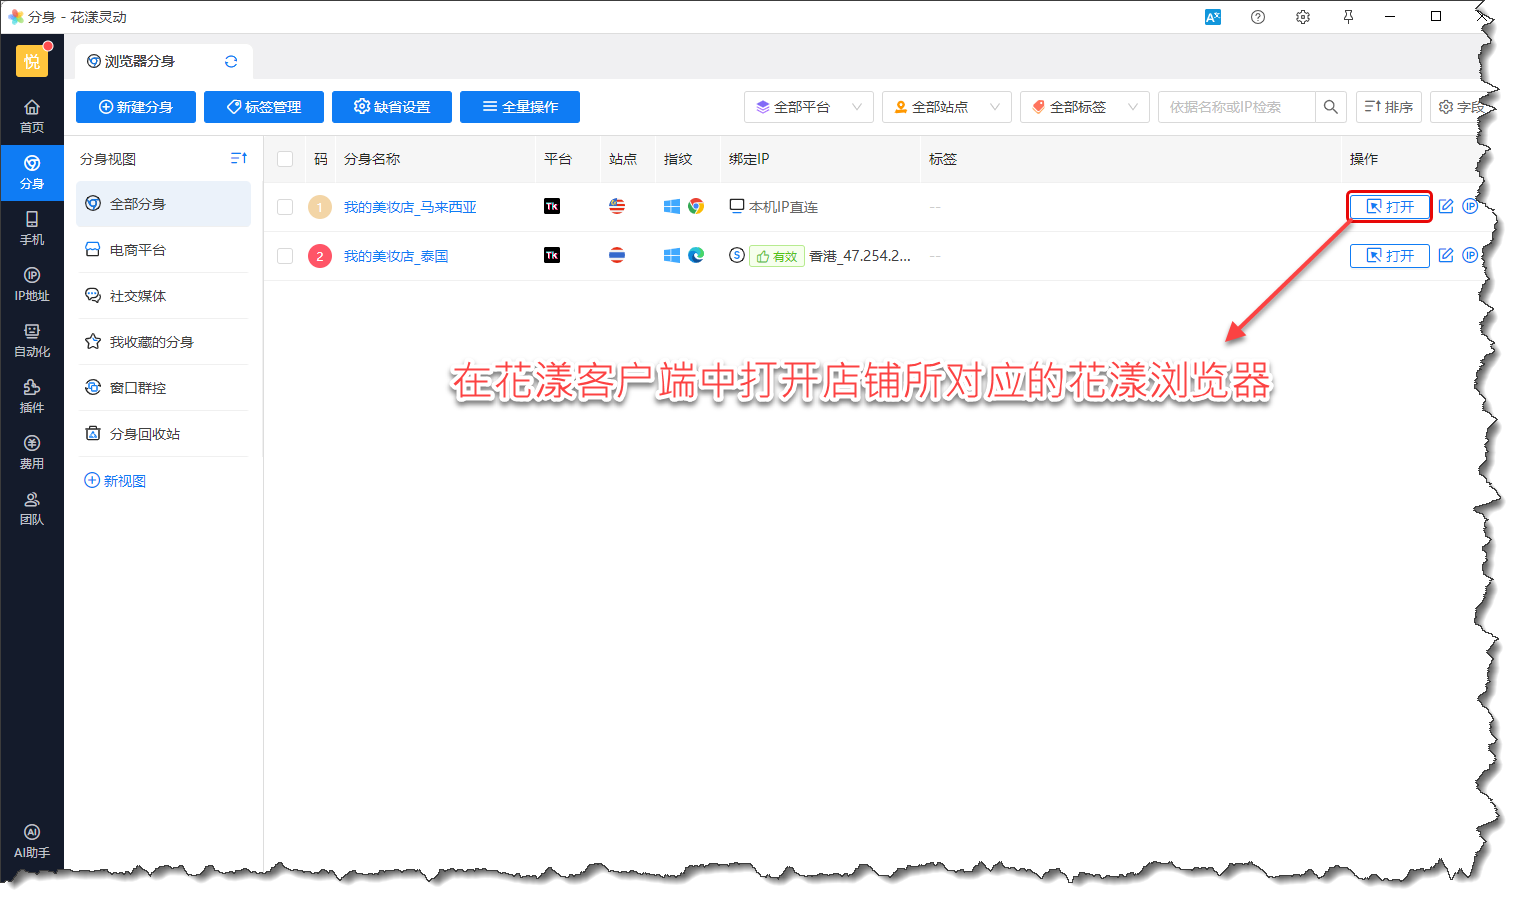
Task: Open the 插件 plugins section
Action: tap(32, 396)
